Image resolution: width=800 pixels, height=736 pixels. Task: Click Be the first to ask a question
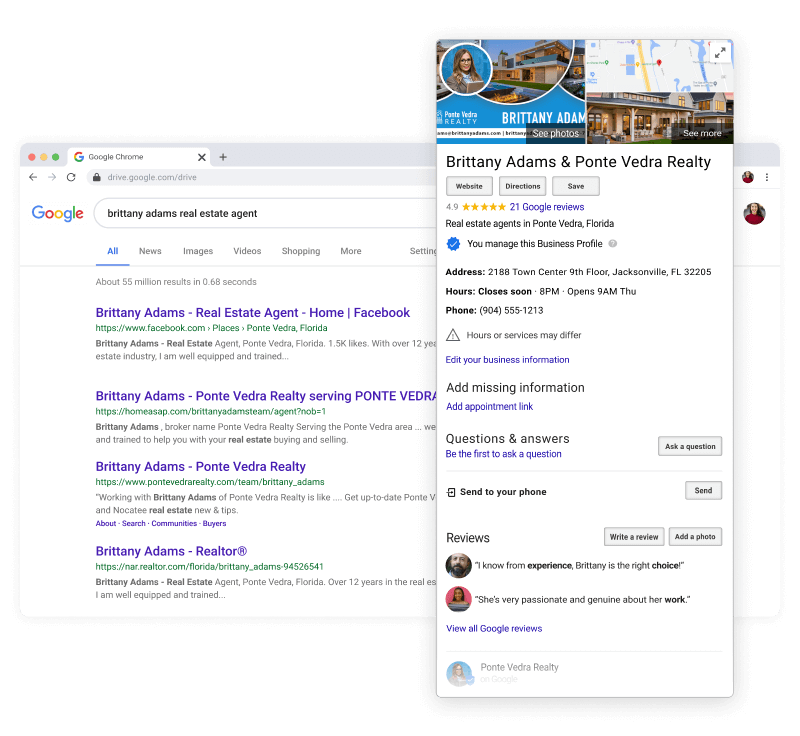tap(504, 454)
